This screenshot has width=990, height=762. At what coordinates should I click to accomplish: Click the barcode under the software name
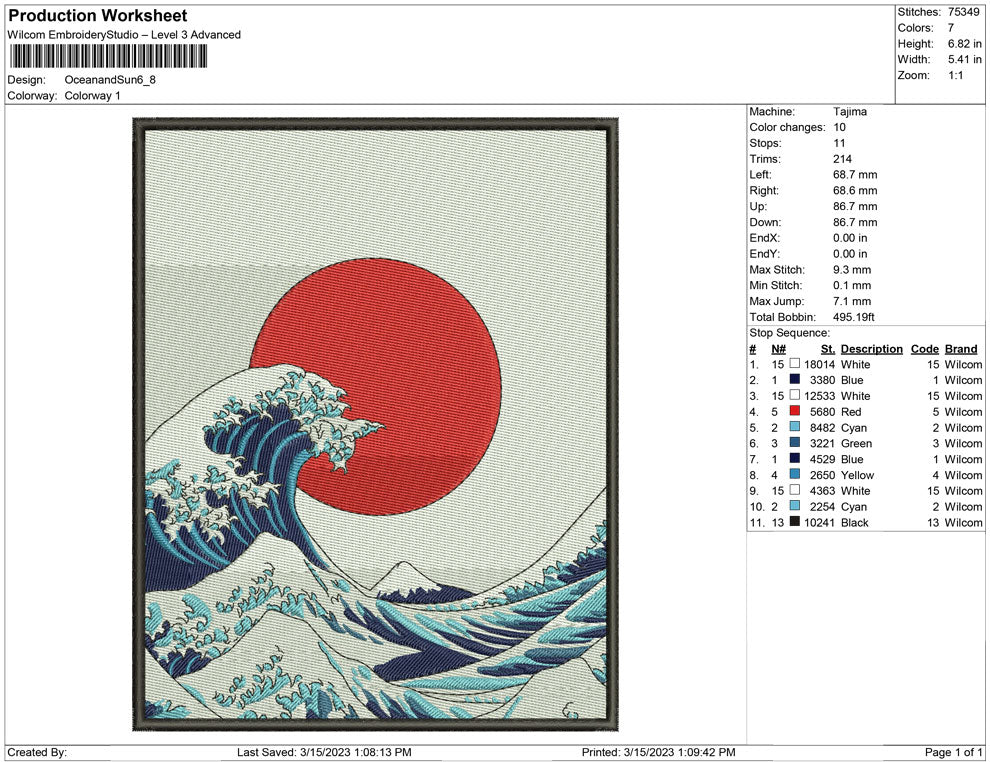[108, 56]
